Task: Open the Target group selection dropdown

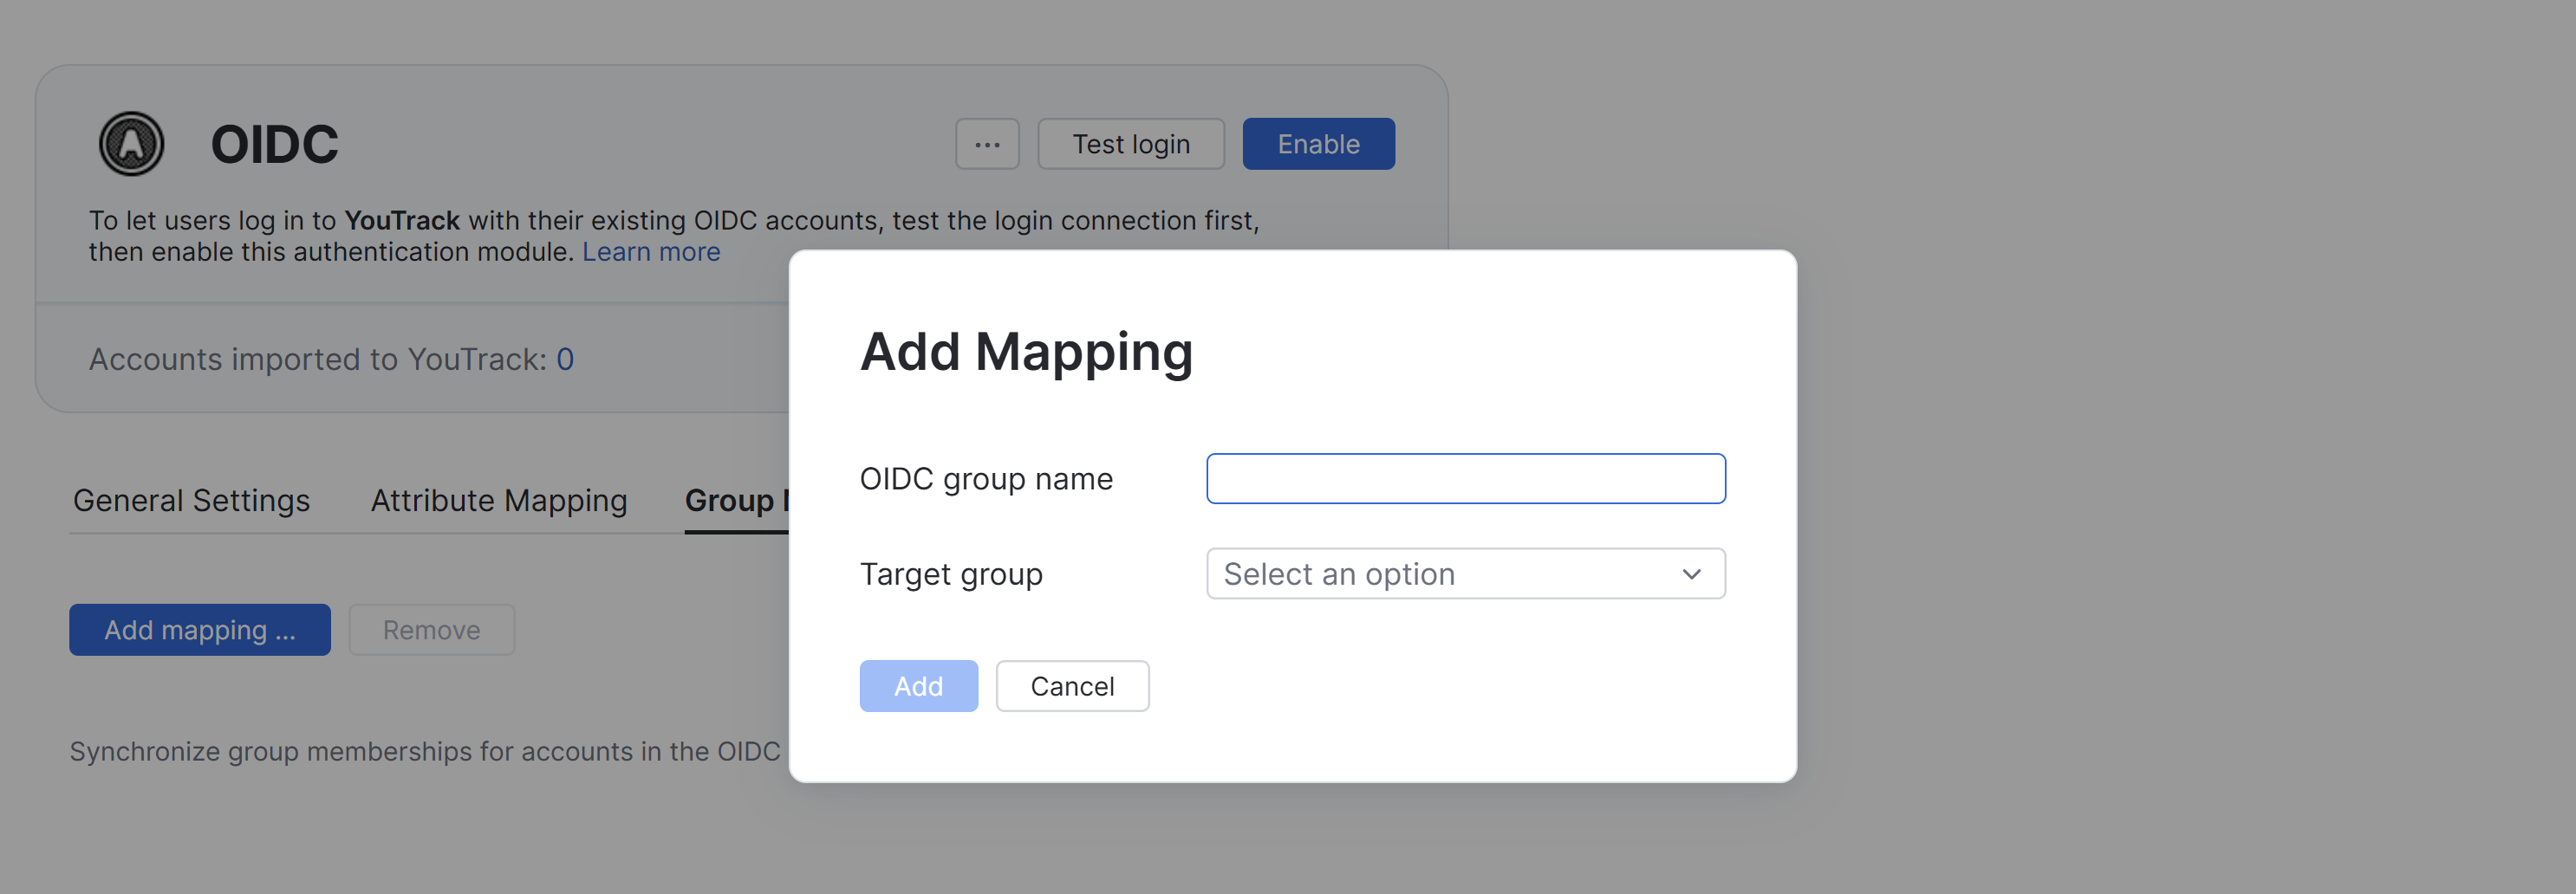Action: [x=1465, y=573]
